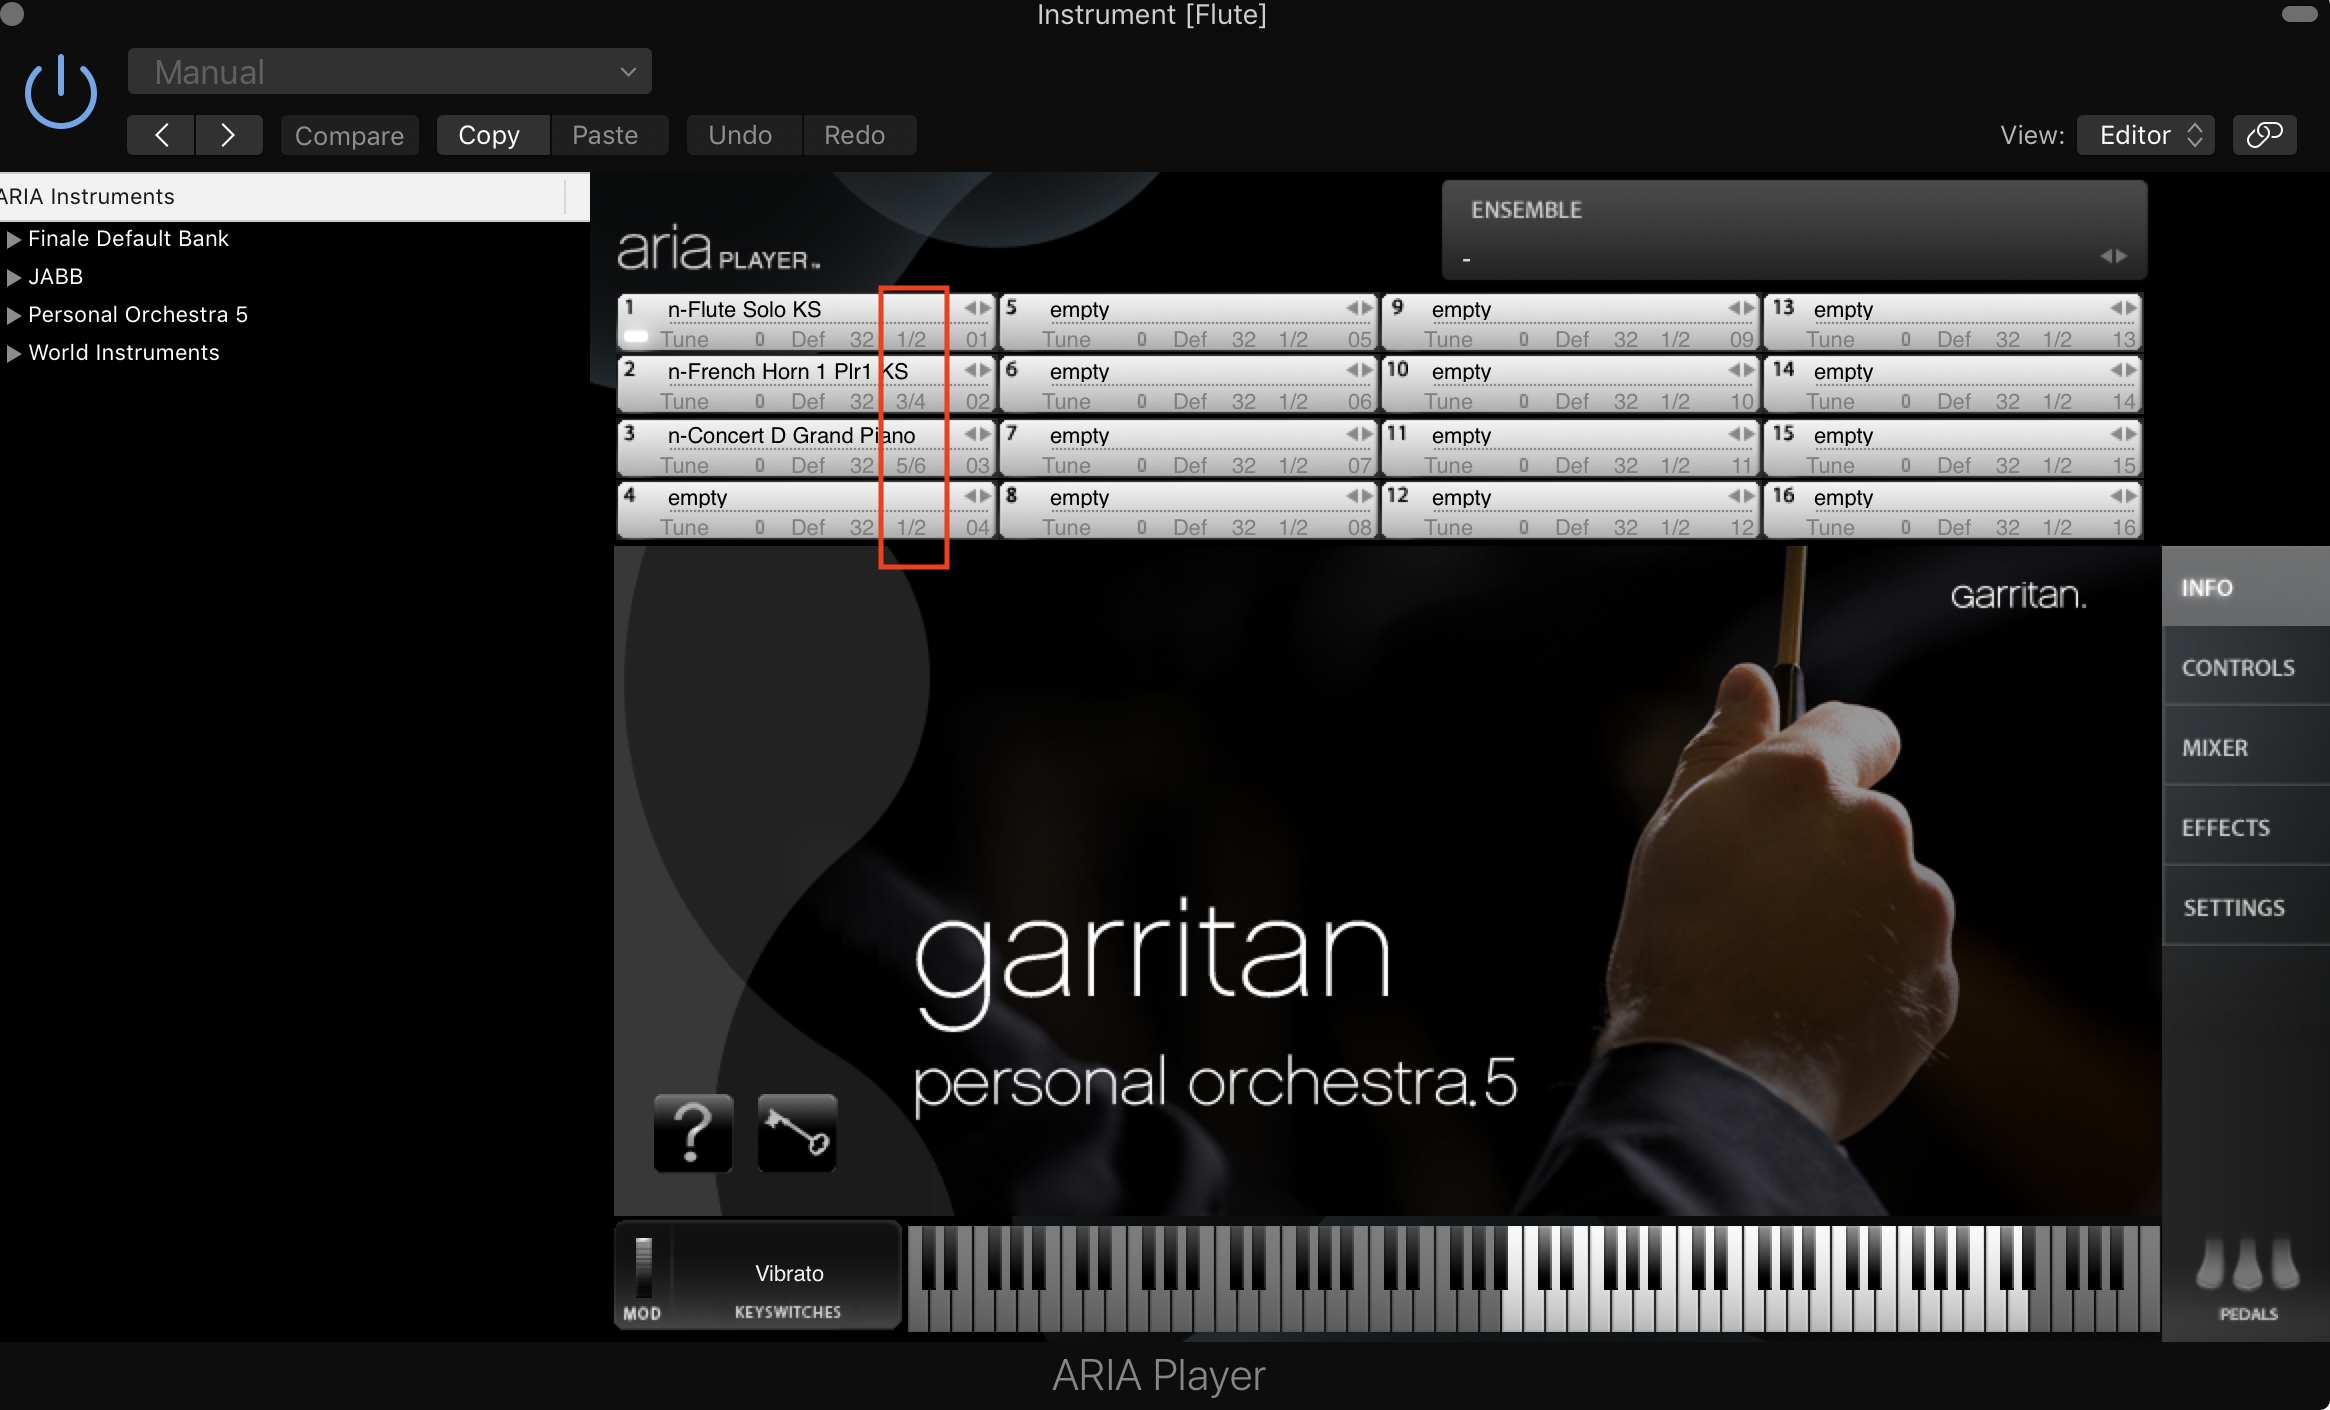Click the garritan logo link
Viewport: 2330px width, 1410px height.
click(x=2018, y=596)
